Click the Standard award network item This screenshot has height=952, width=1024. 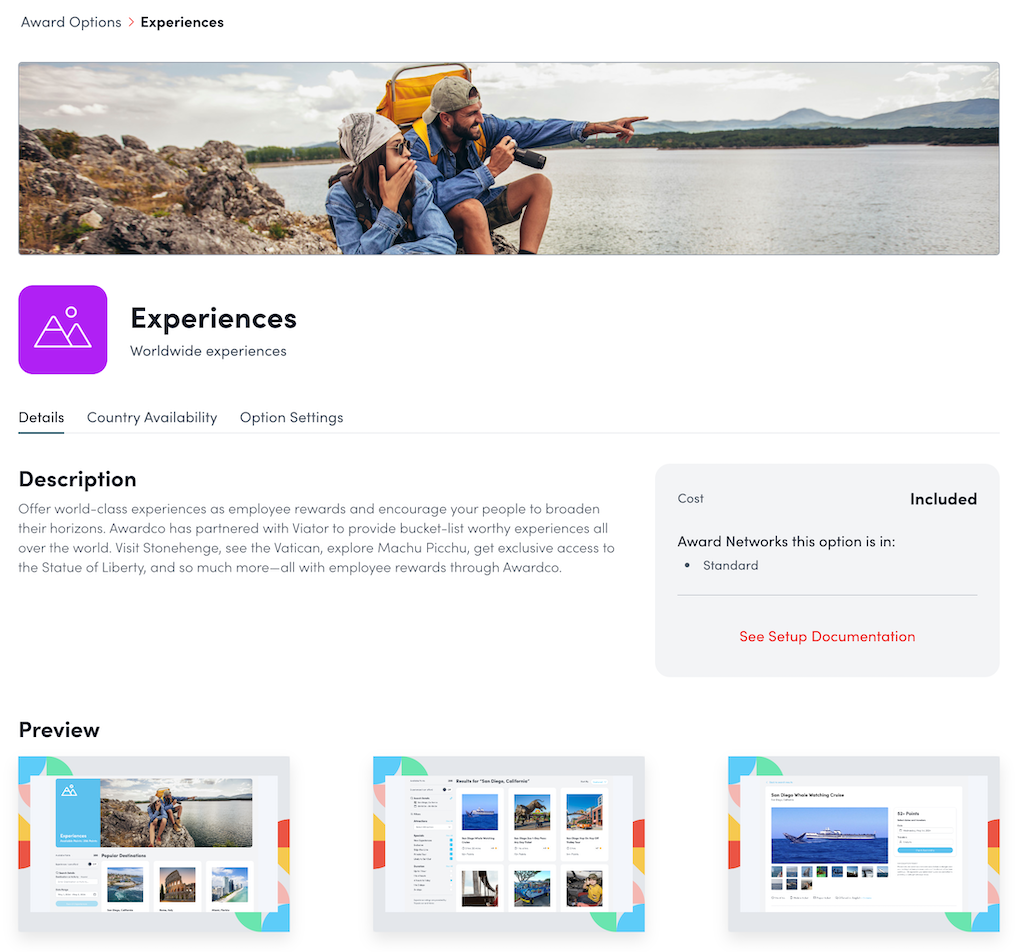coord(730,565)
